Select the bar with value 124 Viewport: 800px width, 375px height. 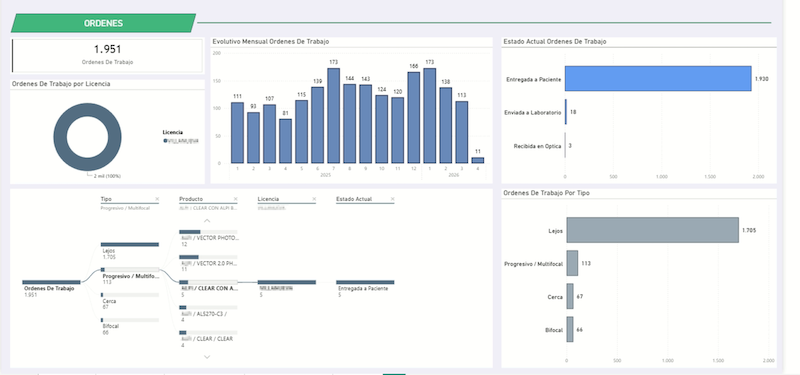point(382,129)
